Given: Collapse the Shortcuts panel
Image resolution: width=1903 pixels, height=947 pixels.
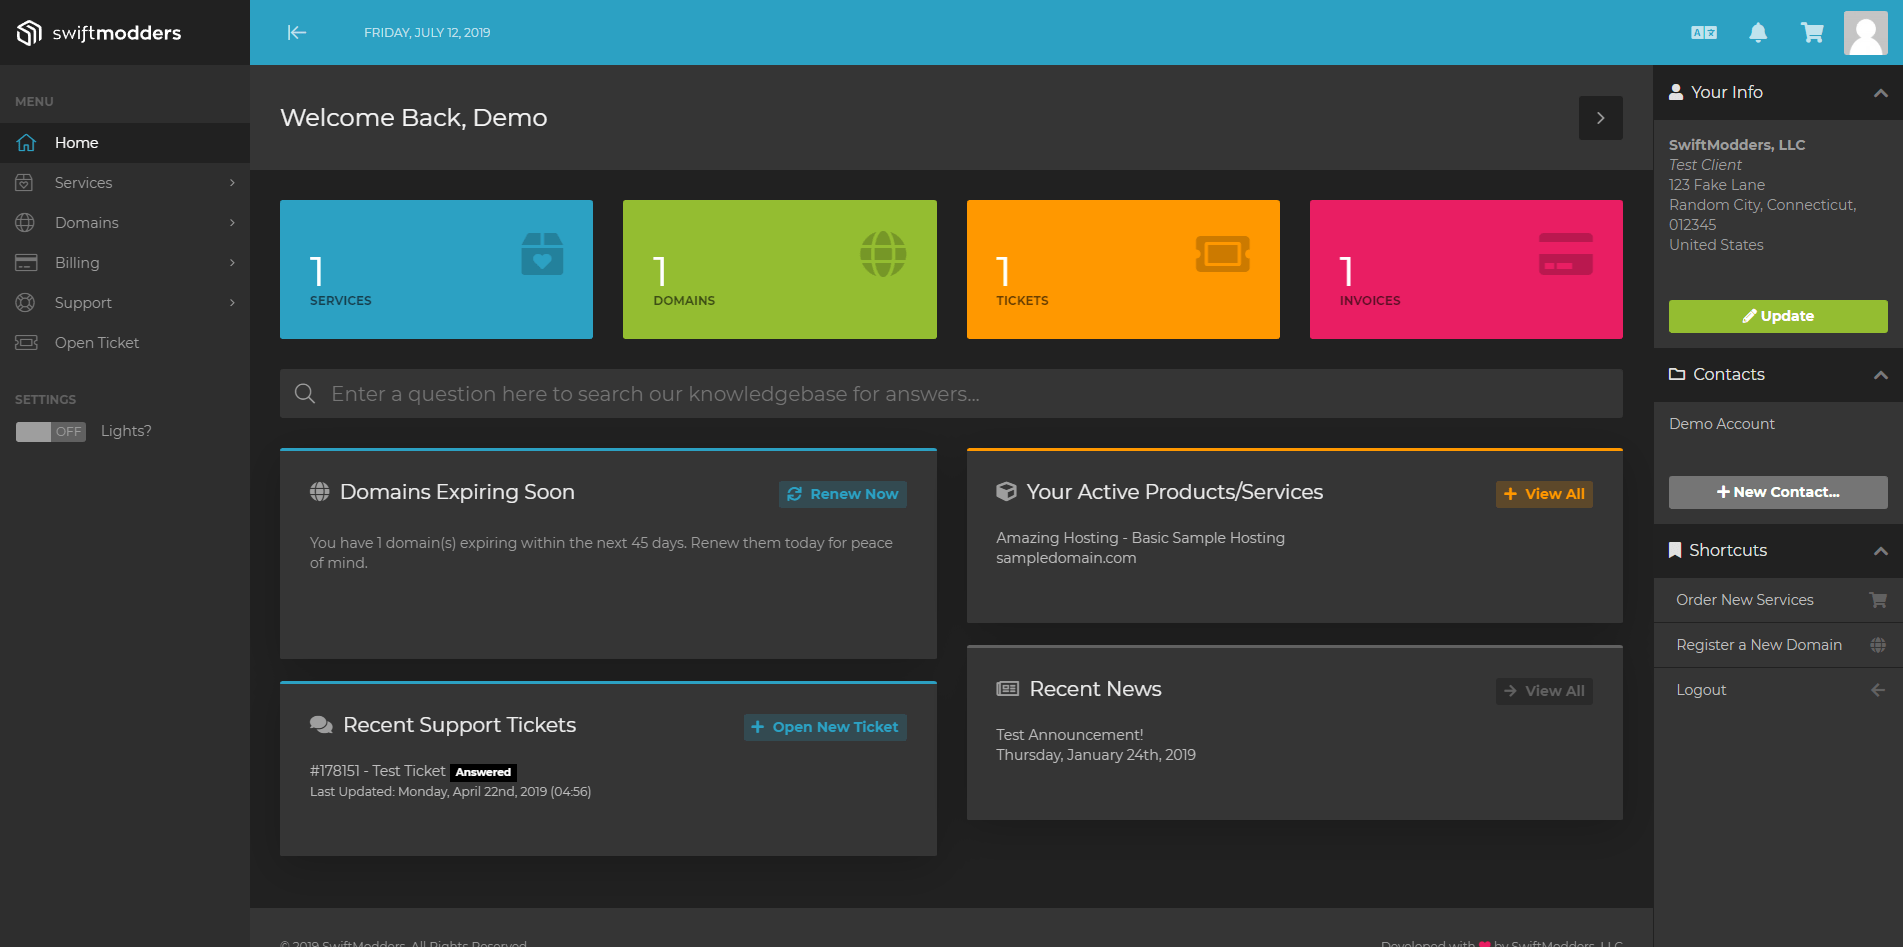Looking at the screenshot, I should point(1880,551).
